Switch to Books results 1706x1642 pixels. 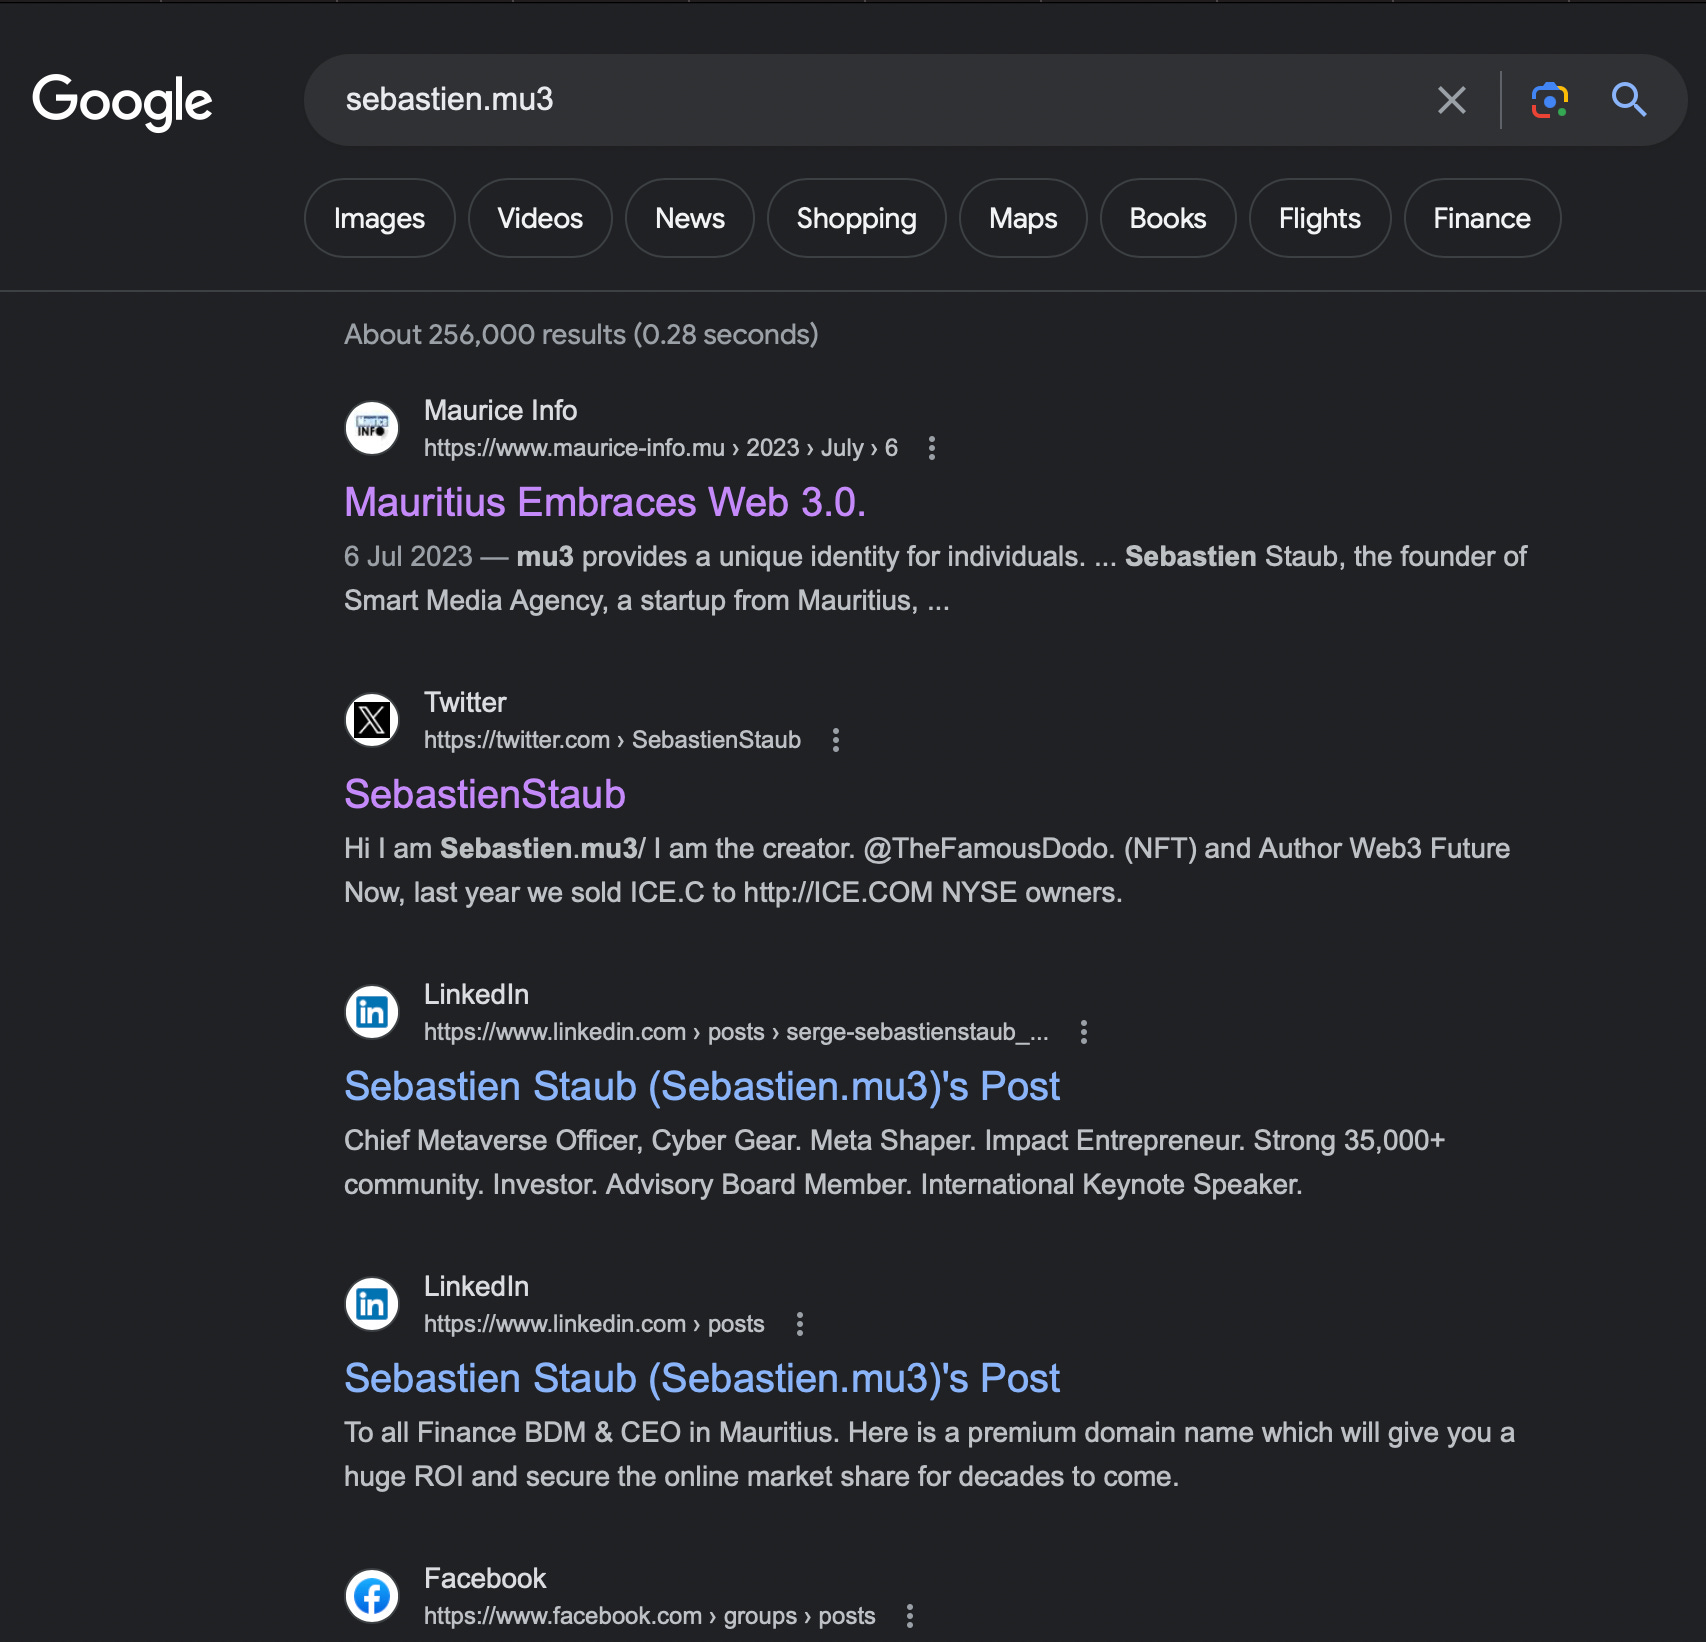click(x=1168, y=218)
